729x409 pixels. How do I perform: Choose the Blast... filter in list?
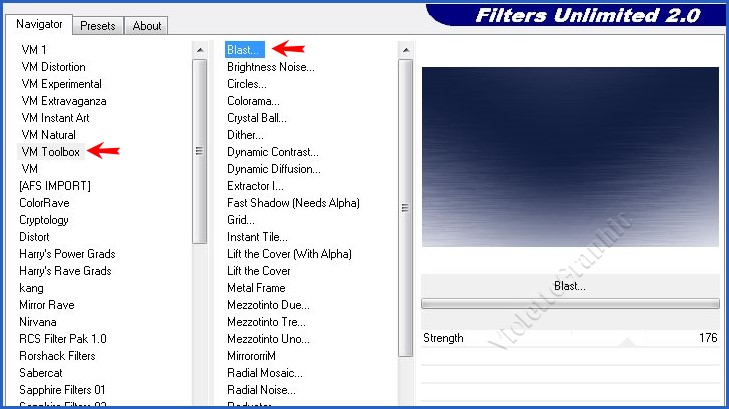click(244, 50)
